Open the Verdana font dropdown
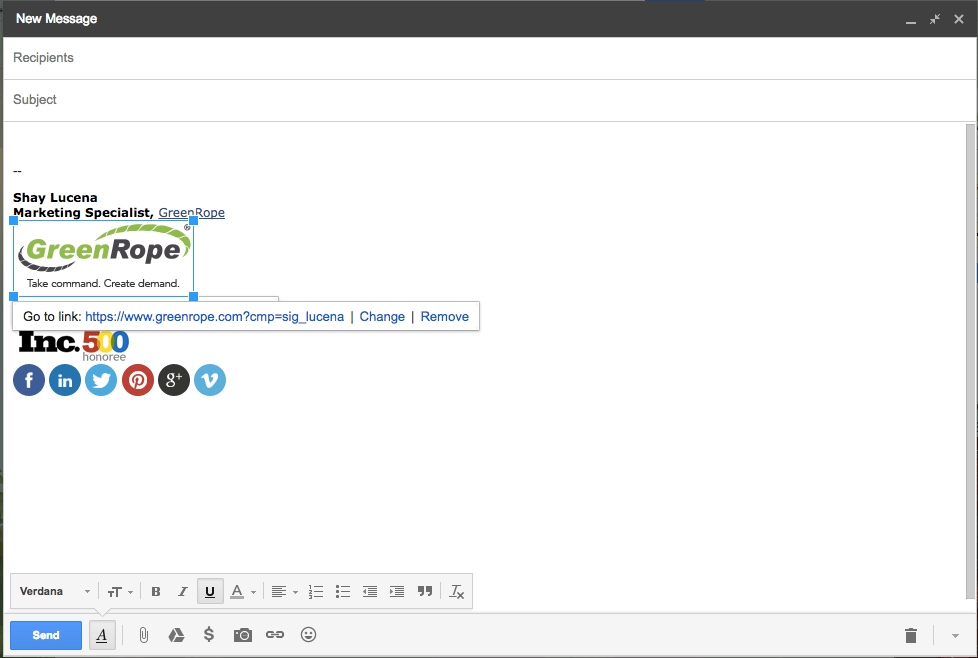978x658 pixels. 55,591
